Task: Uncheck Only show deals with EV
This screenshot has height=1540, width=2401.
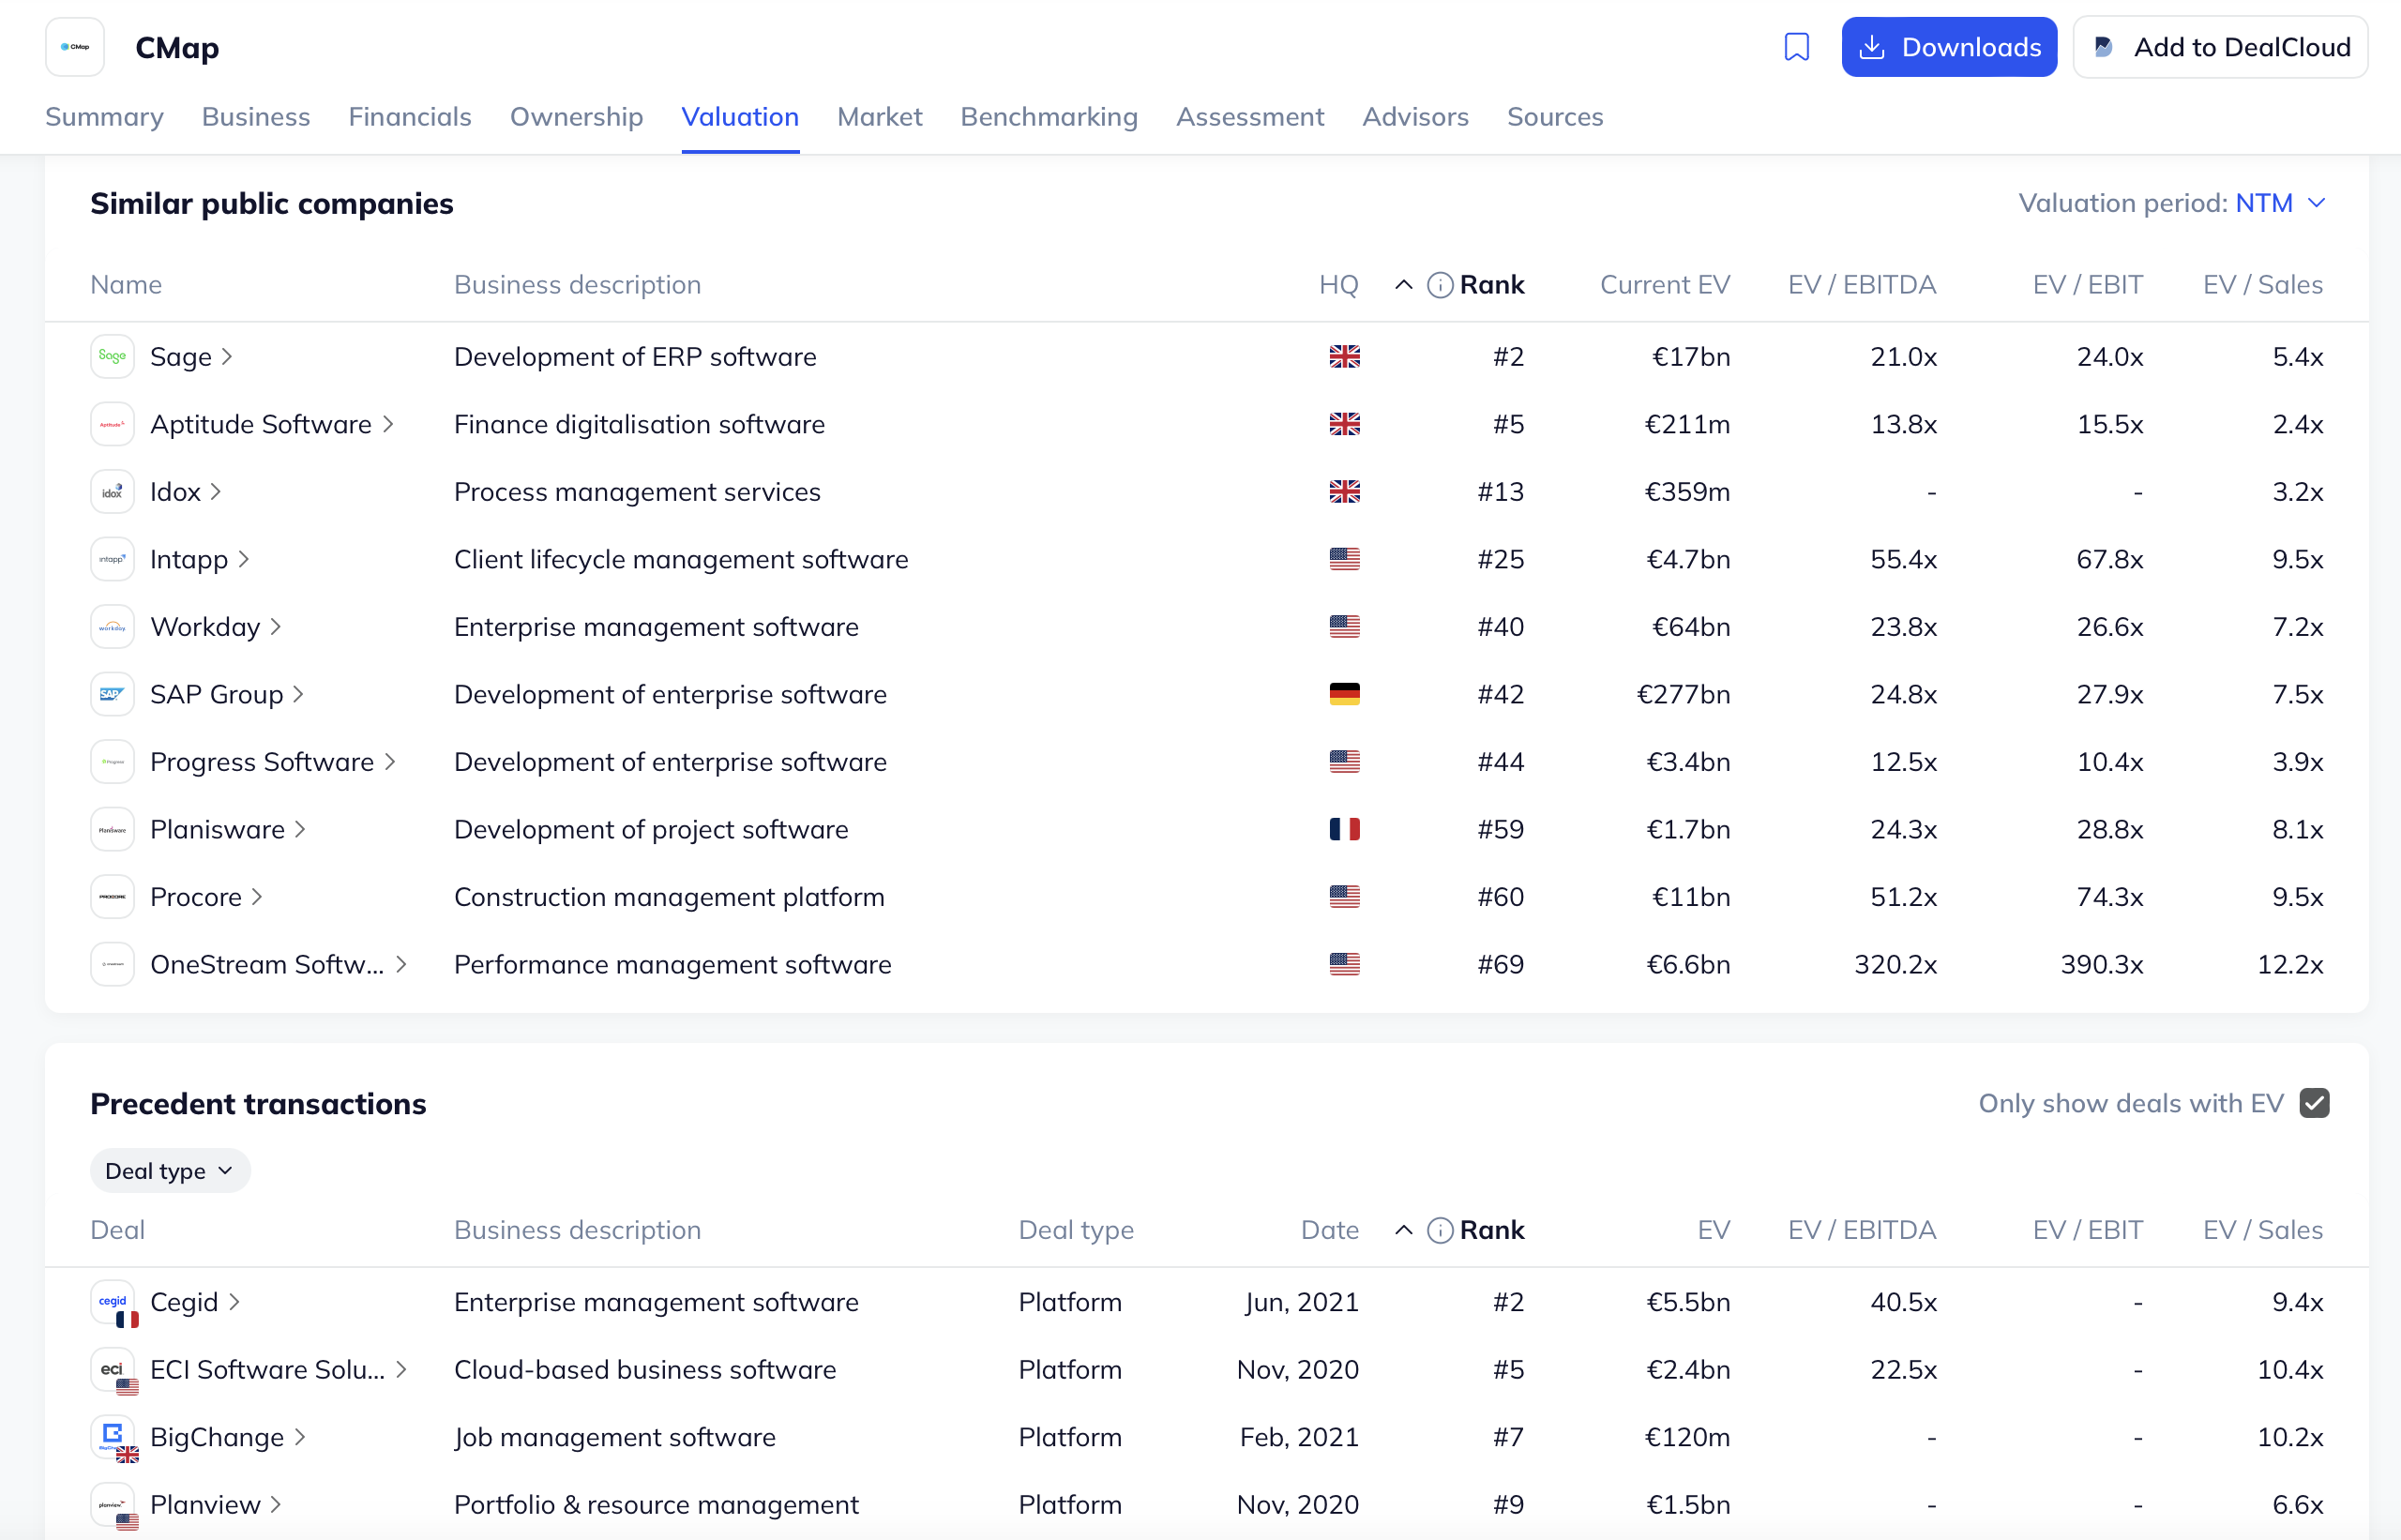Action: point(2314,1103)
